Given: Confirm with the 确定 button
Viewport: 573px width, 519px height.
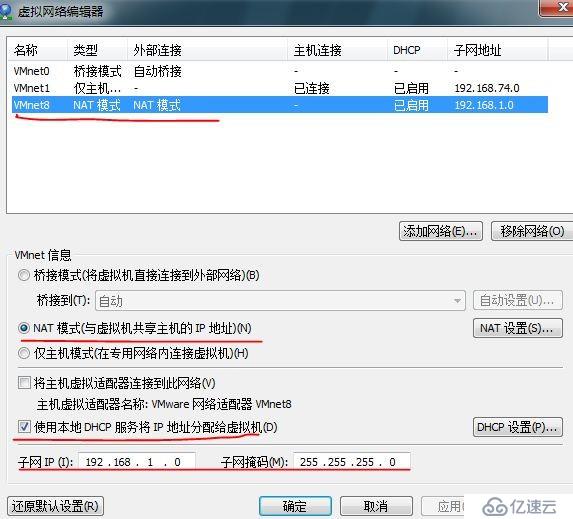Looking at the screenshot, I should [x=295, y=506].
